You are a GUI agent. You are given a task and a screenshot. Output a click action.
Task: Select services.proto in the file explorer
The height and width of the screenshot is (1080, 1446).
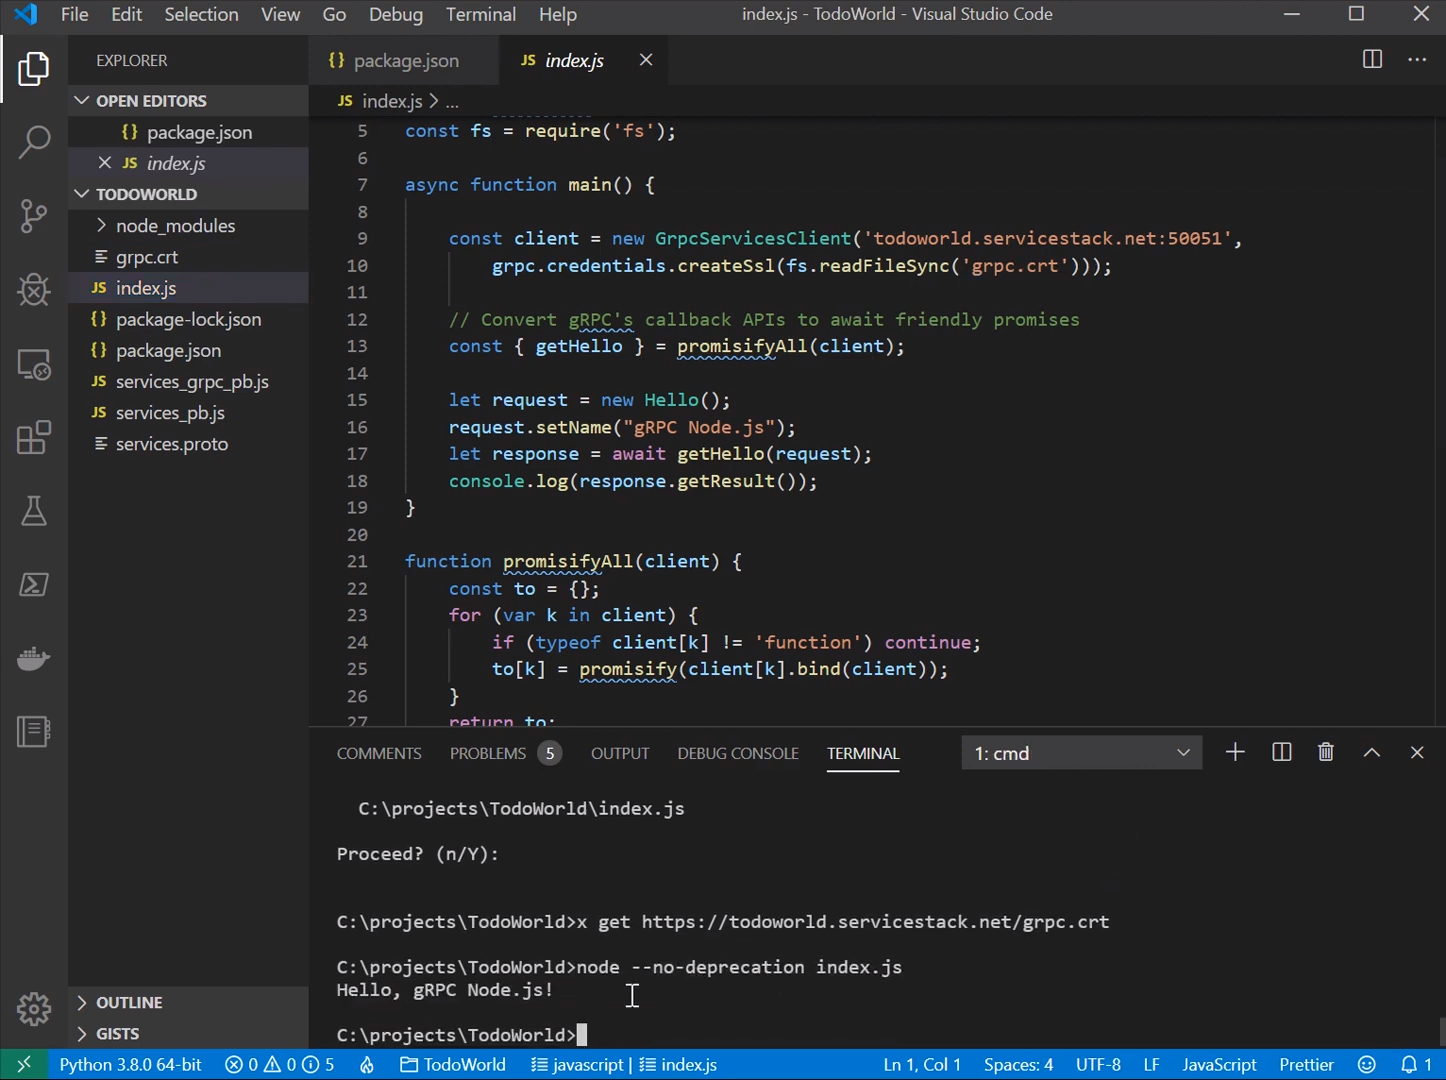(171, 443)
